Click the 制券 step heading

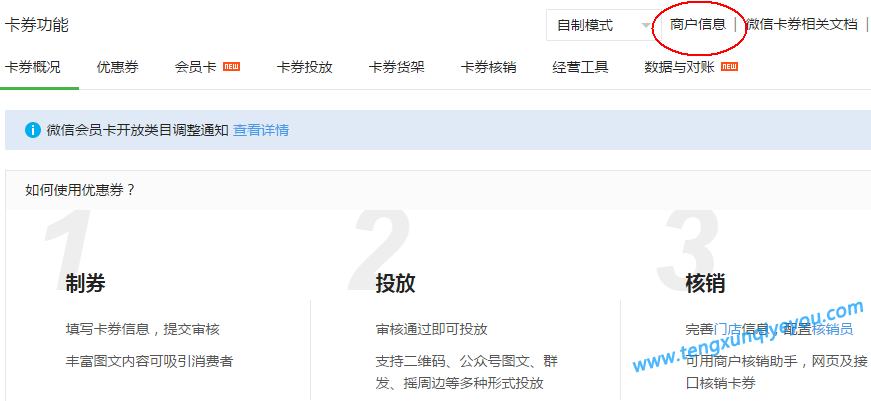[85, 284]
